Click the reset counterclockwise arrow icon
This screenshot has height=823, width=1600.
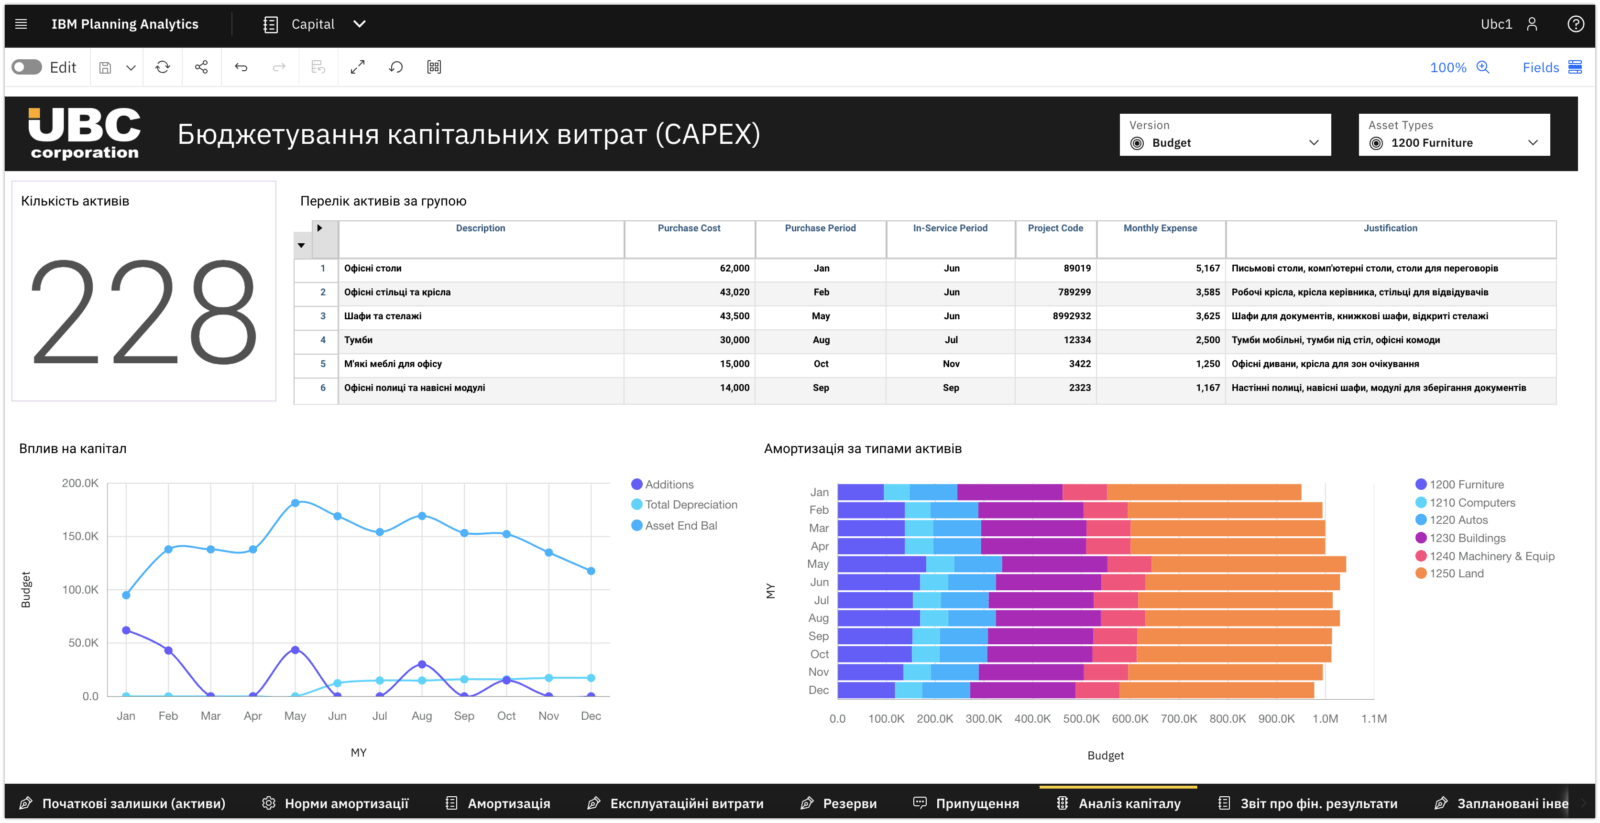coord(396,67)
